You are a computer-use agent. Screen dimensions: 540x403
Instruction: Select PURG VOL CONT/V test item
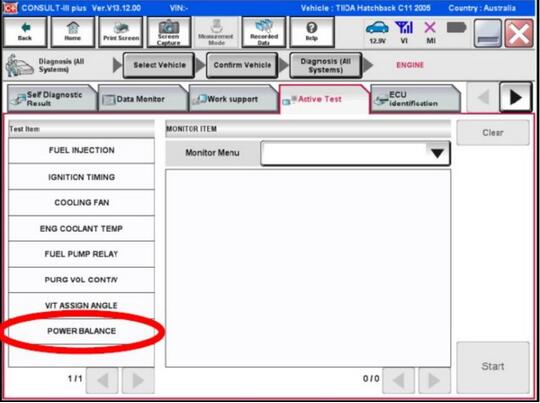pyautogui.click(x=81, y=280)
